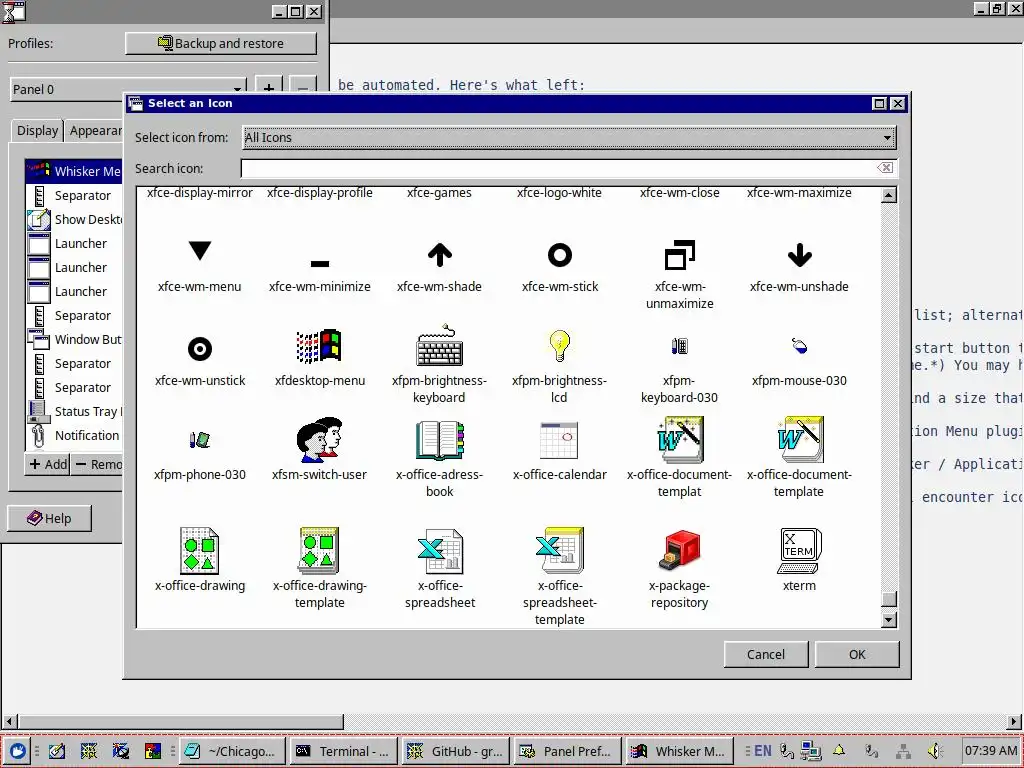The image size is (1024, 768).
Task: Click the EN keyboard layout indicator
Action: (762, 751)
